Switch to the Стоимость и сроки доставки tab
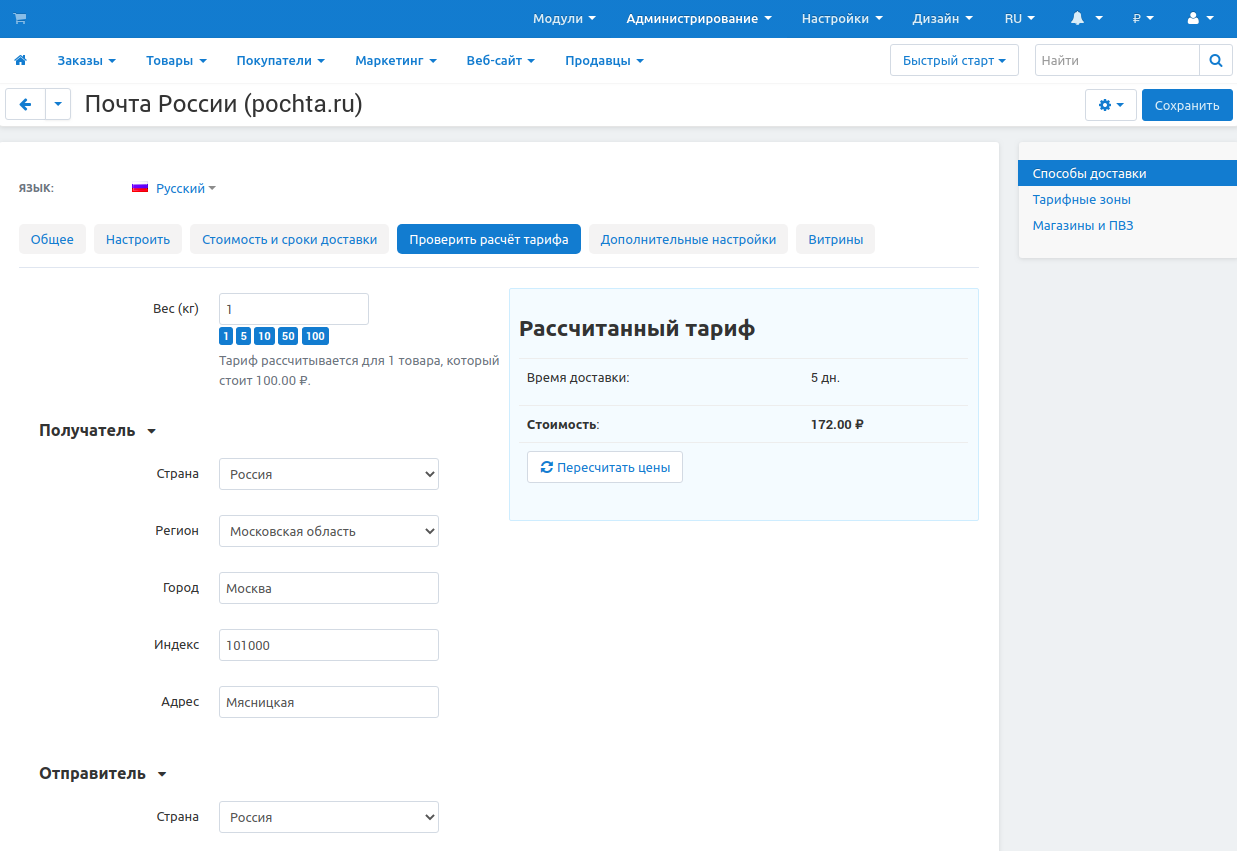This screenshot has width=1237, height=851. [x=289, y=239]
